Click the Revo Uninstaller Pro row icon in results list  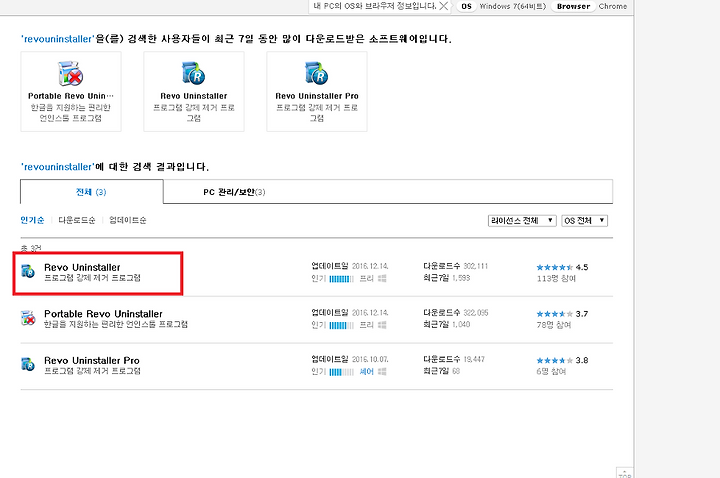click(28, 365)
